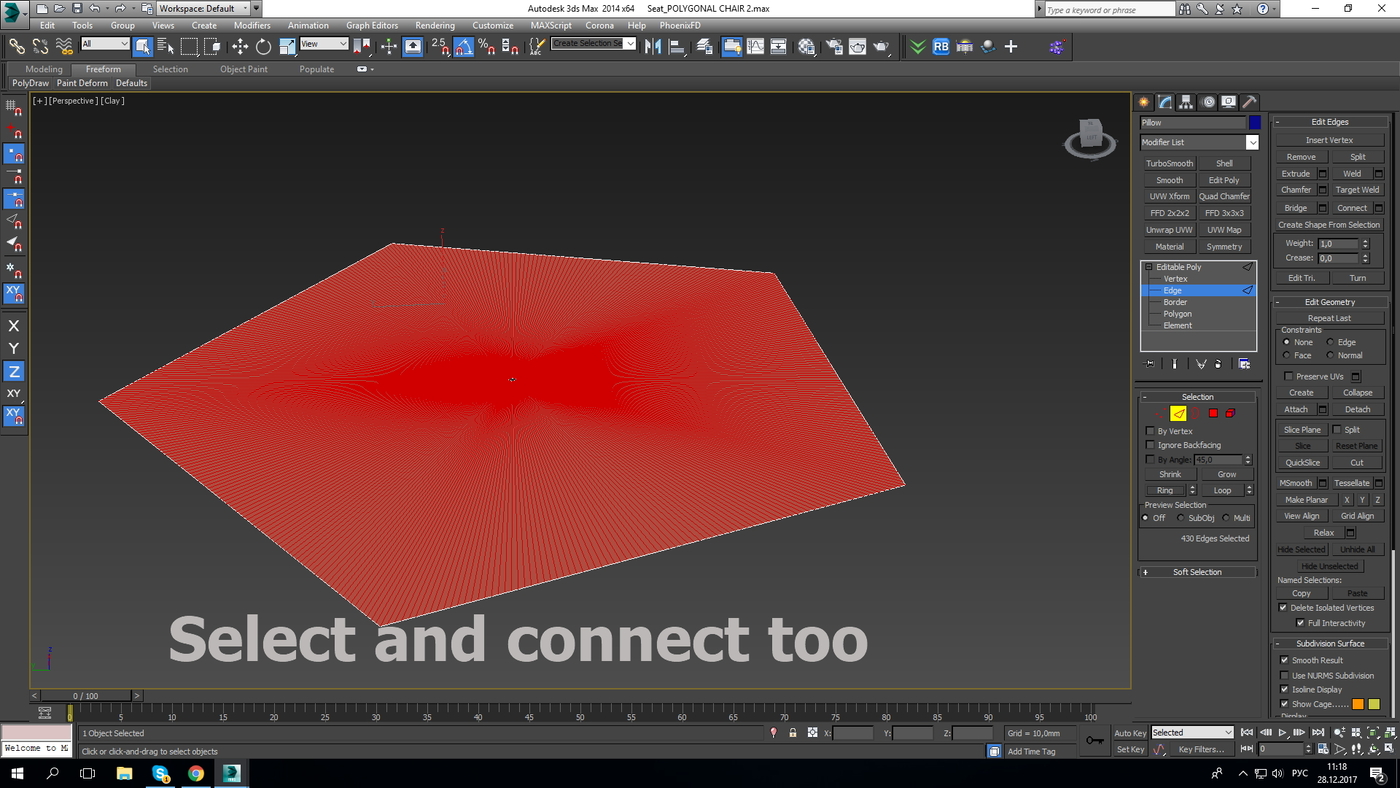This screenshot has height=788, width=1400.
Task: Open the Hierarchy command panel tab
Action: pyautogui.click(x=1186, y=102)
